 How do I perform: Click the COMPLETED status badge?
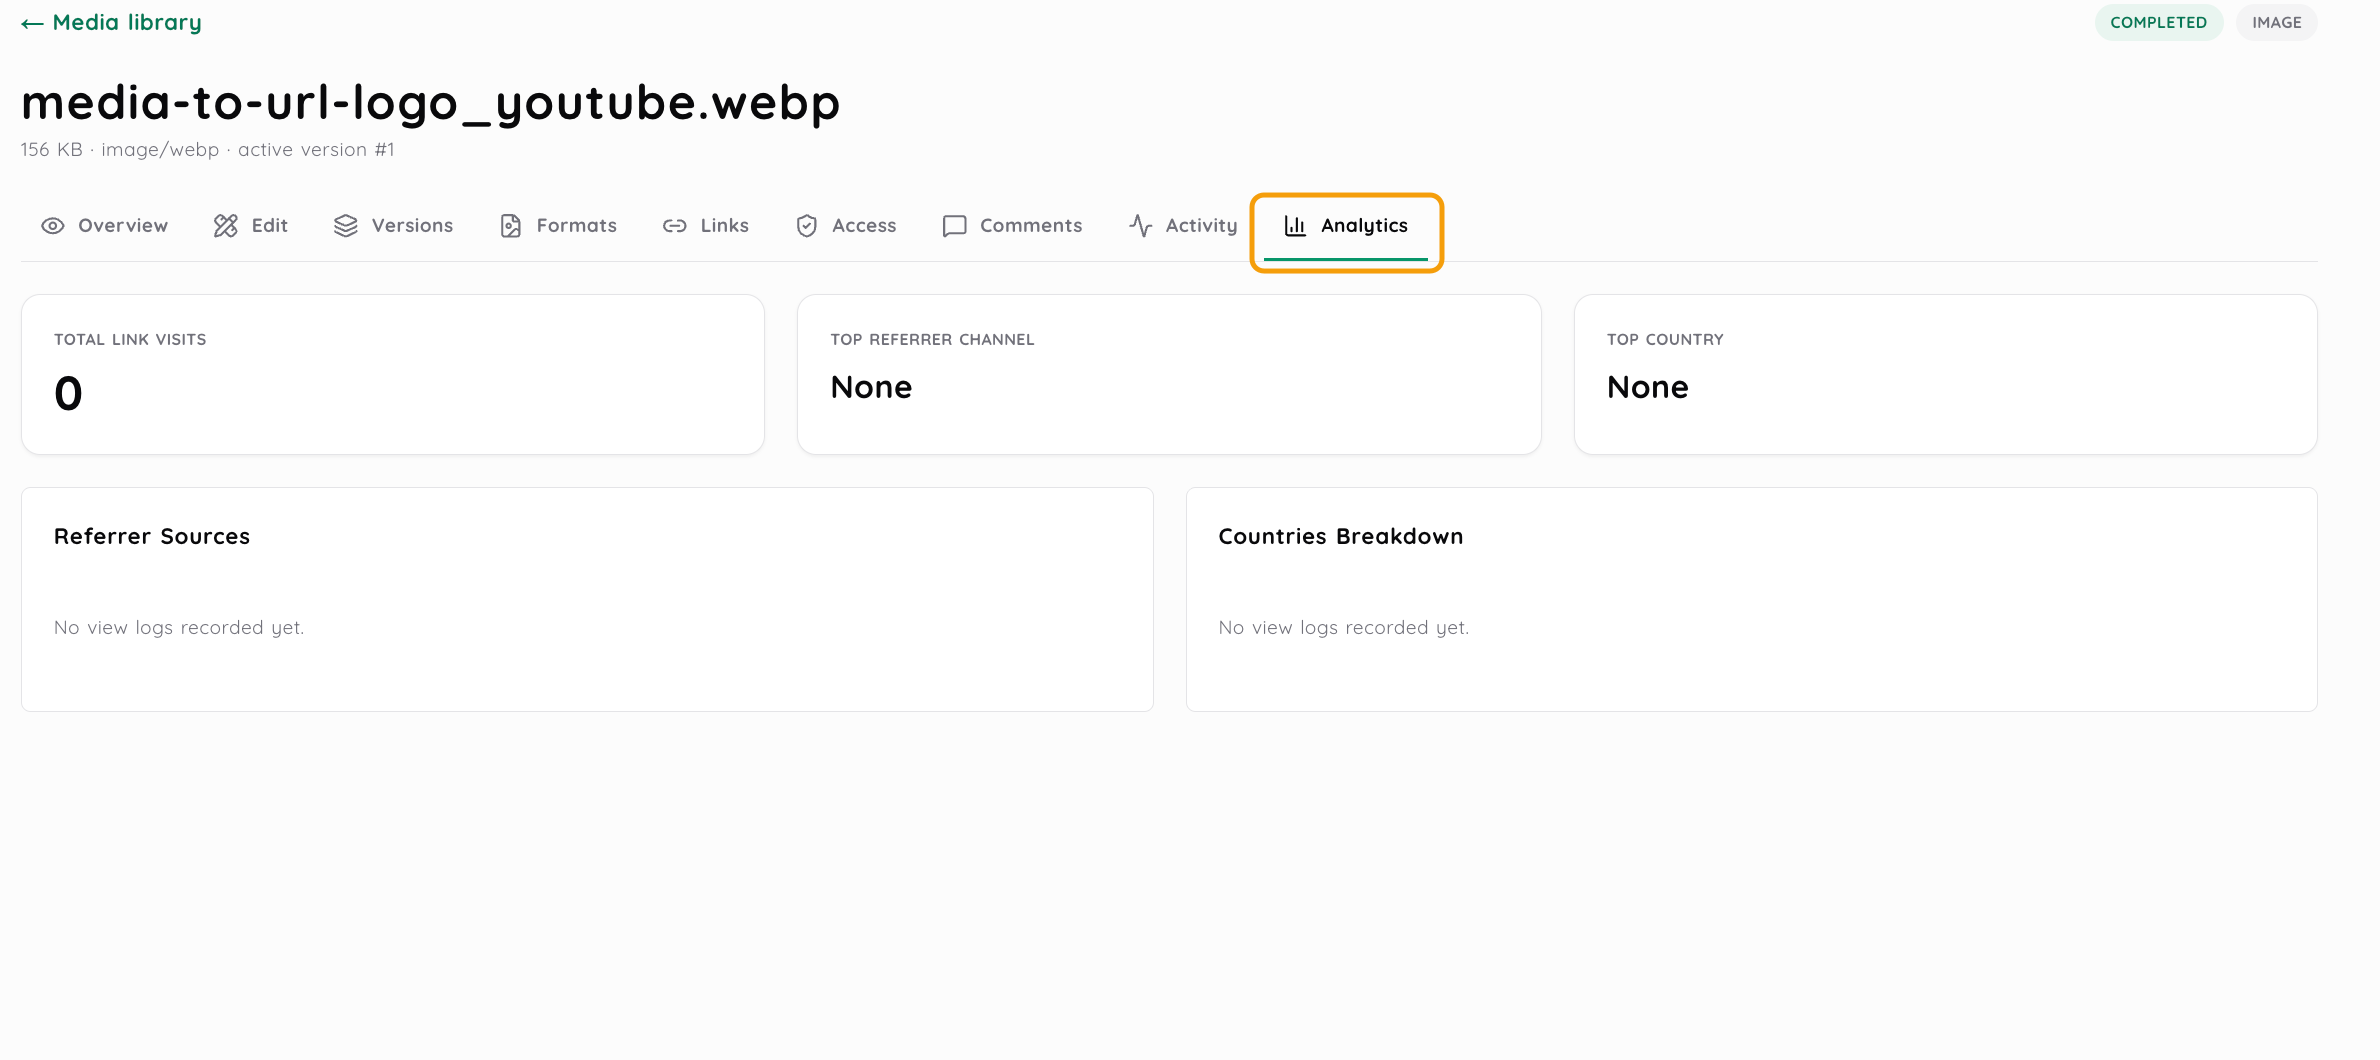(x=2159, y=22)
